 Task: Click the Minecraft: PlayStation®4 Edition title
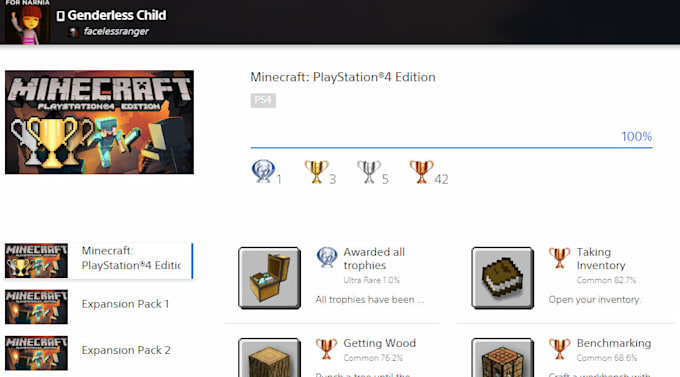pyautogui.click(x=343, y=77)
